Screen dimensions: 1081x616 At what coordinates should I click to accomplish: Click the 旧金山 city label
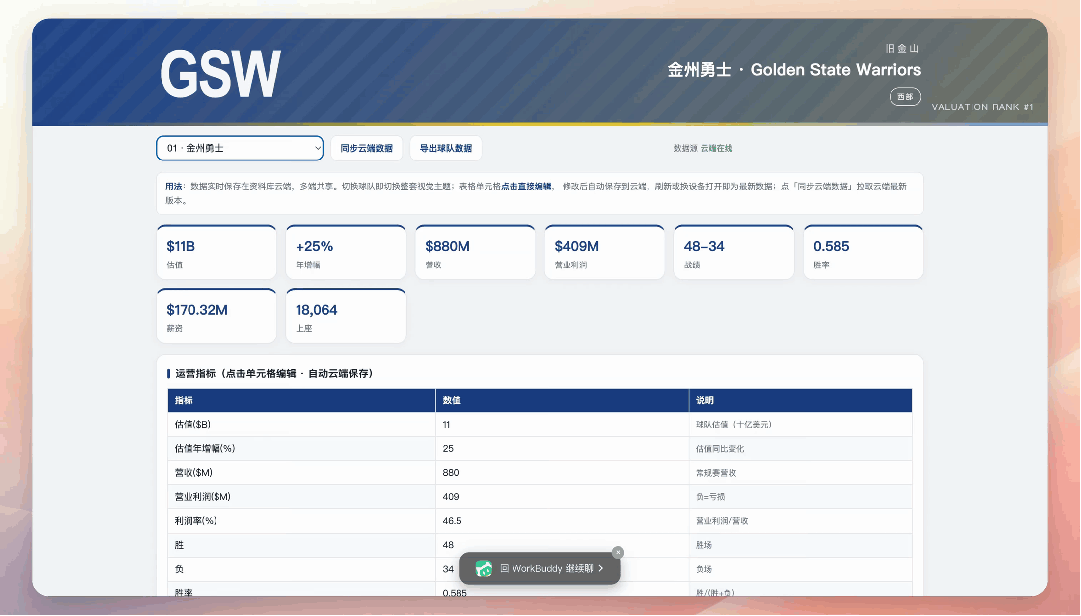click(902, 48)
